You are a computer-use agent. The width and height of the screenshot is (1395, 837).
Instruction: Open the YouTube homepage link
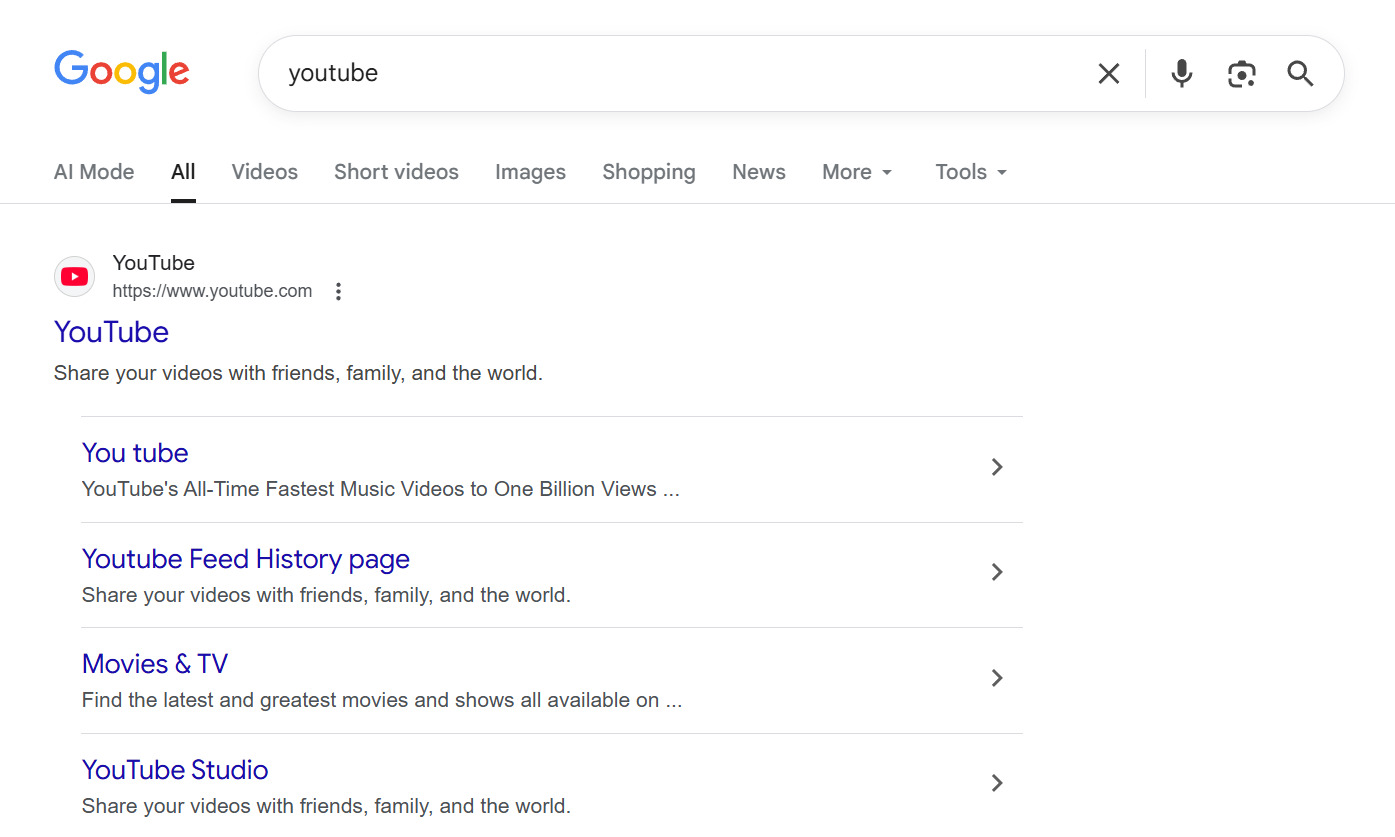tap(111, 331)
